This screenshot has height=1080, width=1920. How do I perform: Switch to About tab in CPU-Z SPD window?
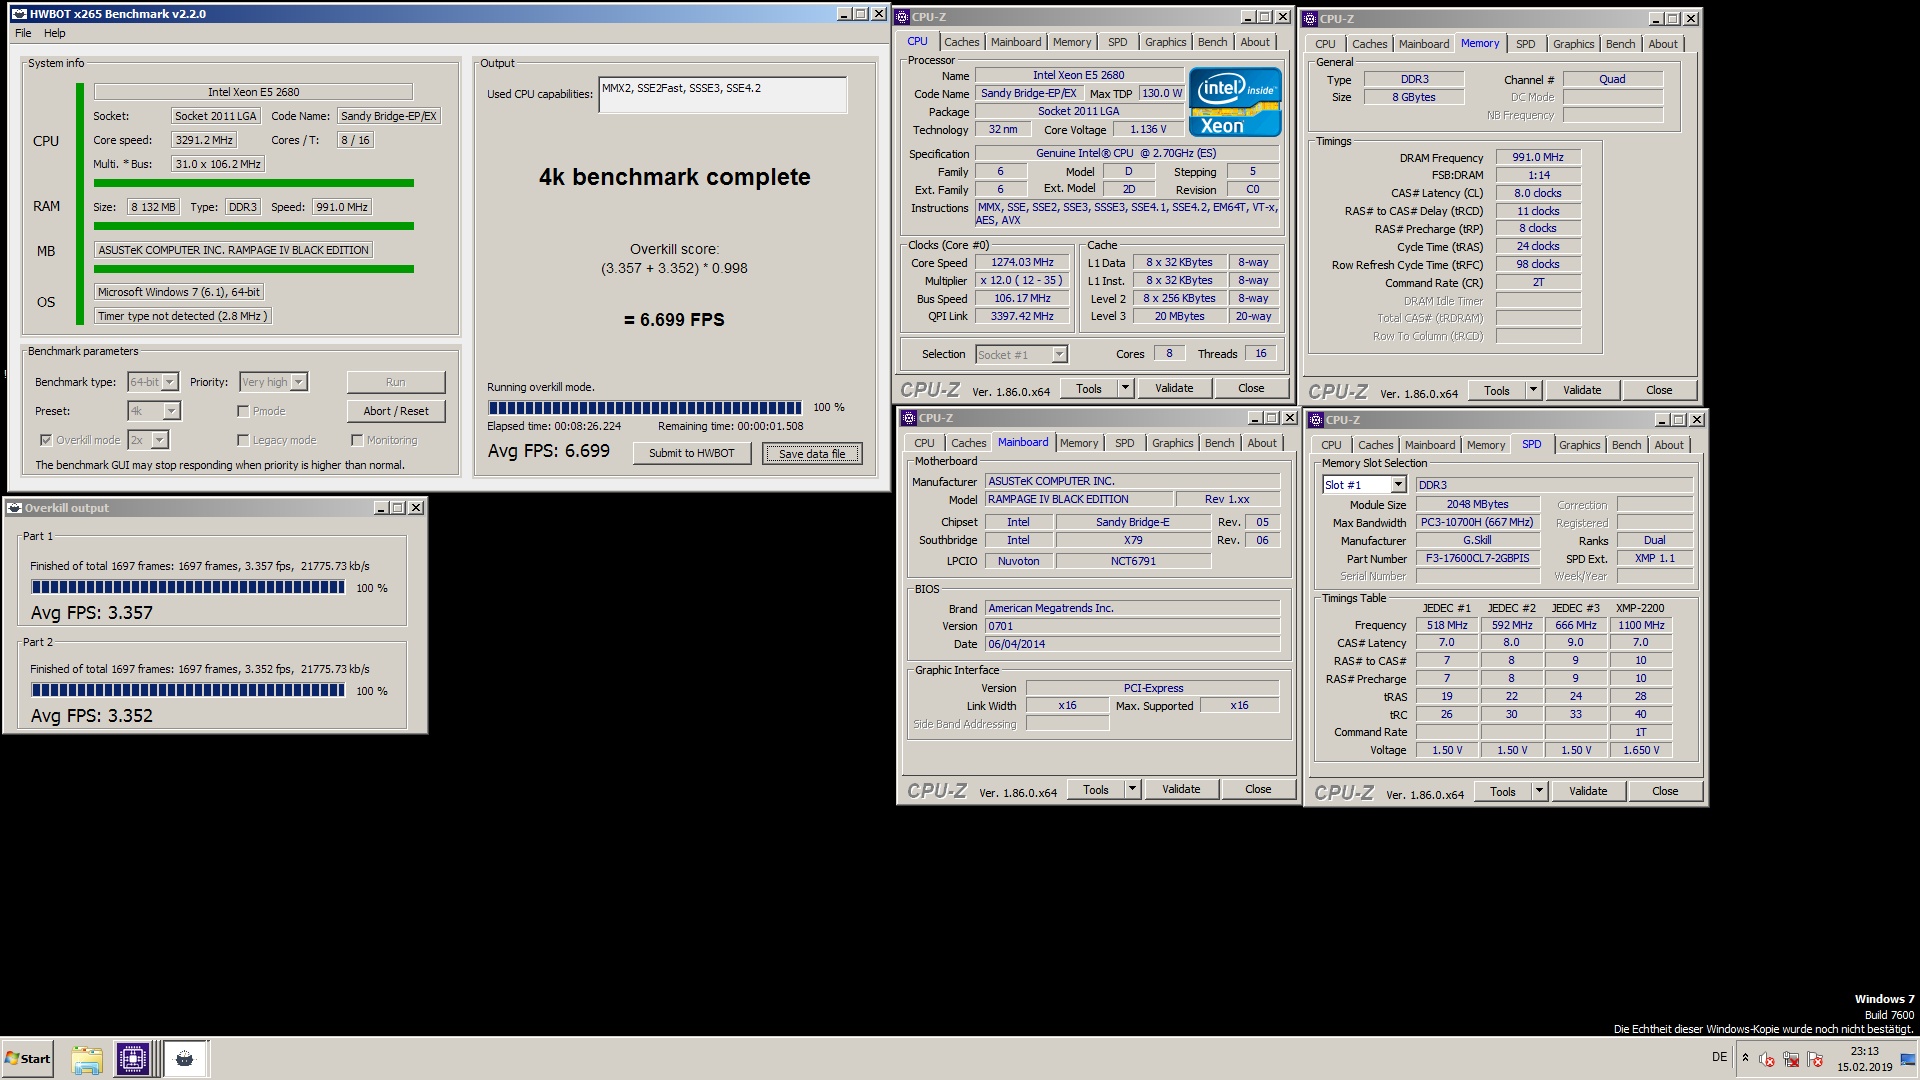1668,445
